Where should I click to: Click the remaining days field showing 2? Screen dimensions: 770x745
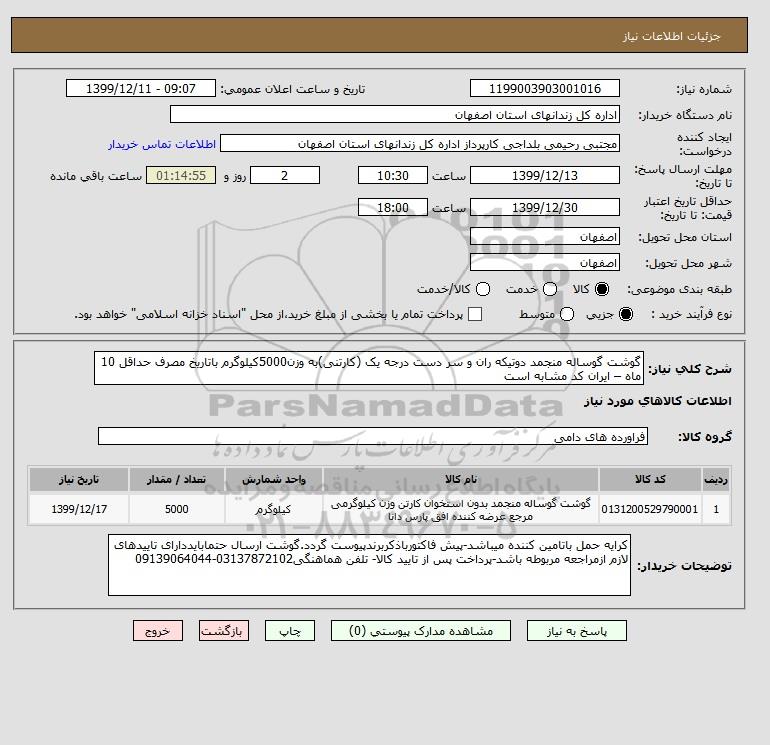(285, 175)
